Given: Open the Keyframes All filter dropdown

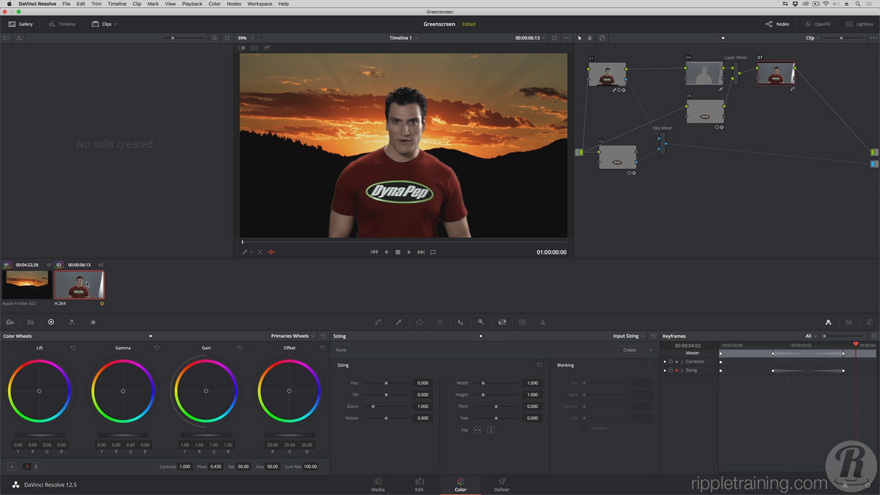Looking at the screenshot, I should coord(811,336).
